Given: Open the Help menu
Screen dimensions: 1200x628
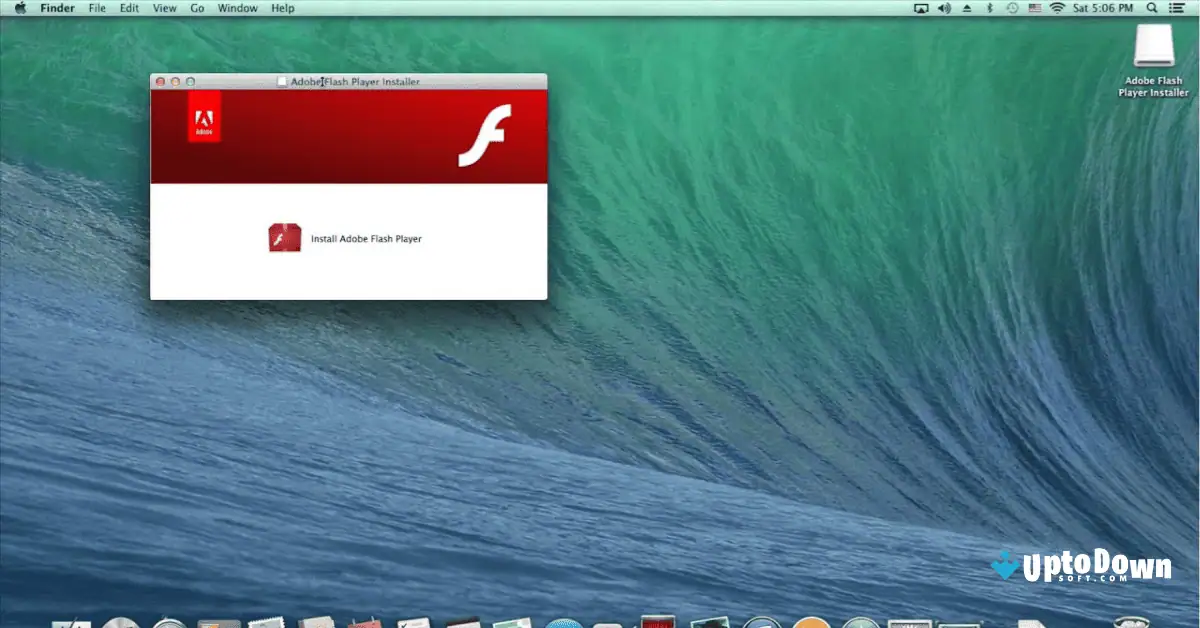Looking at the screenshot, I should pos(283,8).
